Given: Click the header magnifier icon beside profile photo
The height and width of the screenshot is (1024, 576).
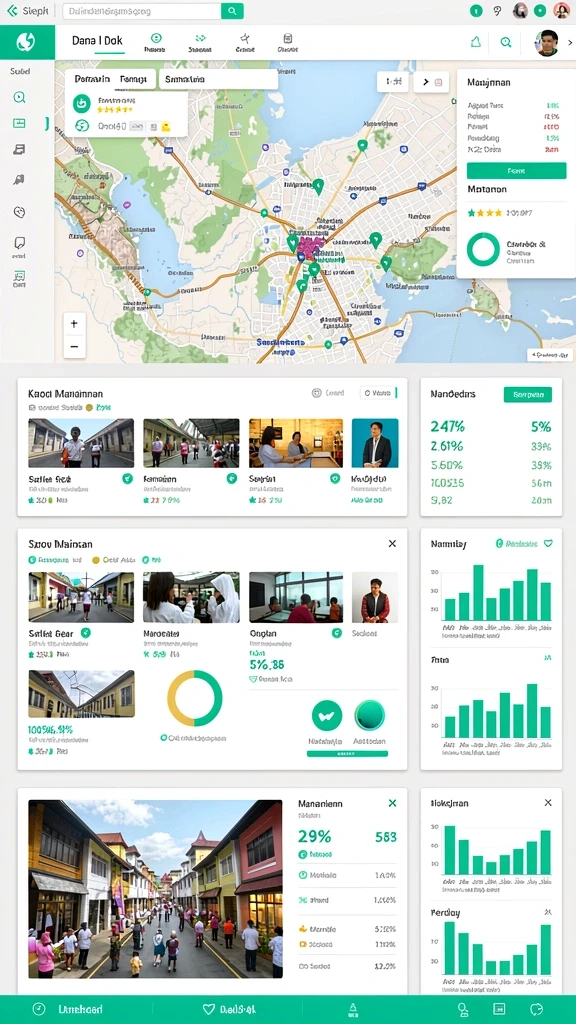Looking at the screenshot, I should (505, 42).
